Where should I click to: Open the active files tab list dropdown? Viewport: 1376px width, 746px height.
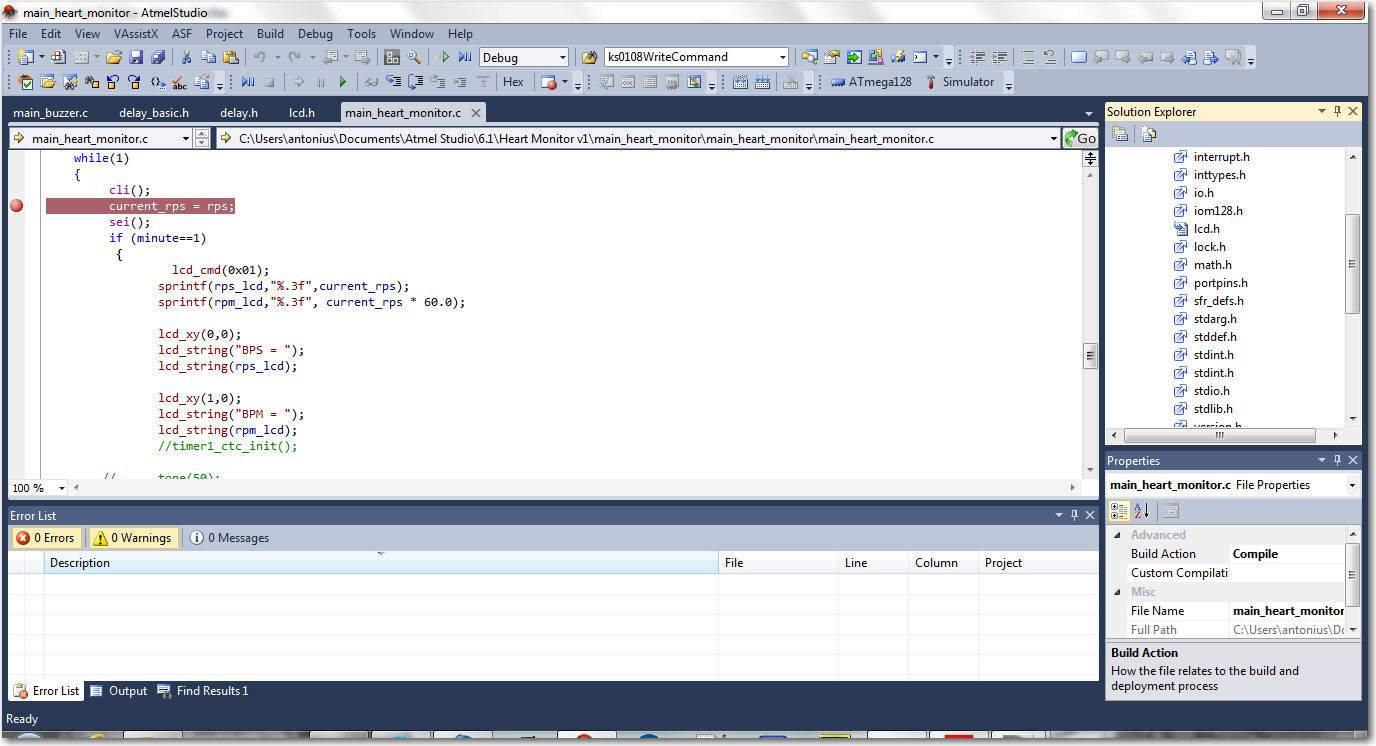(1089, 113)
